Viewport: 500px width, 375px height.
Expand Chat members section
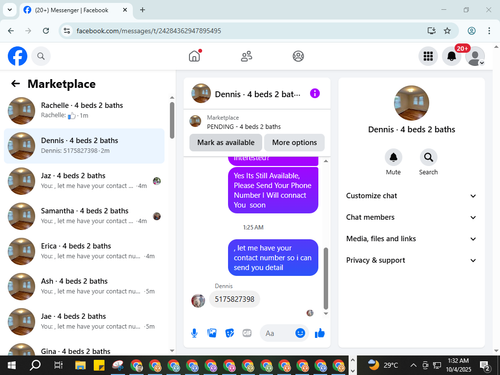pyautogui.click(x=411, y=217)
